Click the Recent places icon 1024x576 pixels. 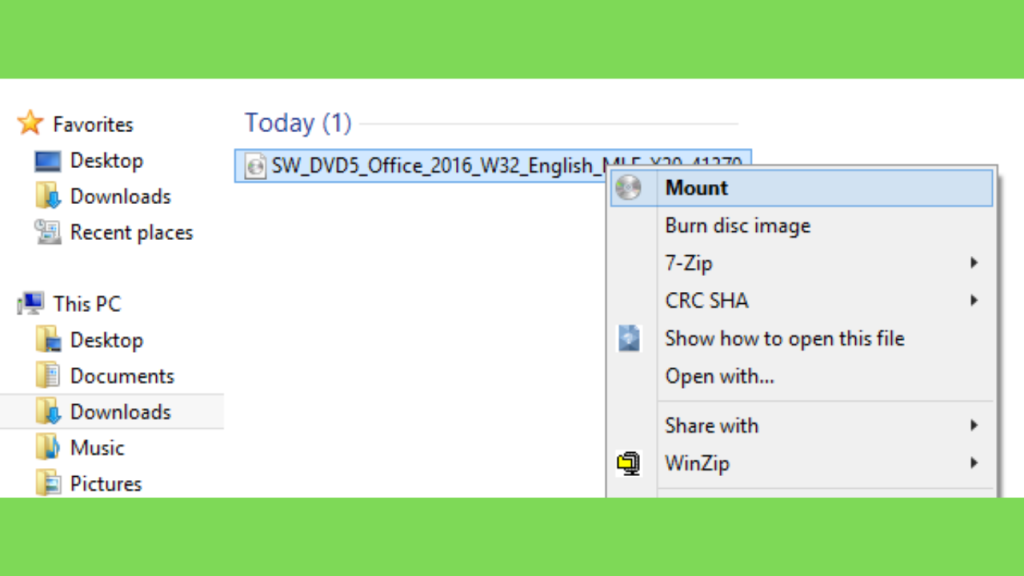48,232
